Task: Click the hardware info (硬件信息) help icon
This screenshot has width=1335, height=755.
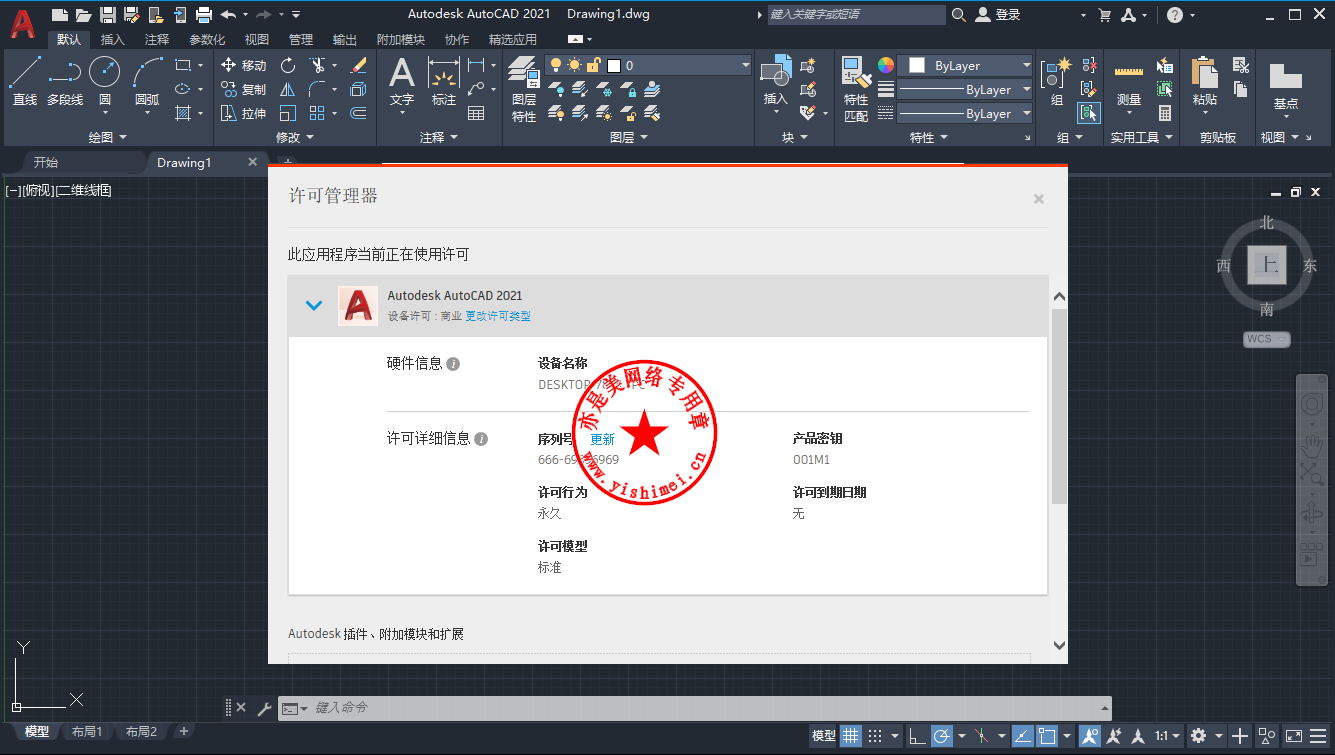Action: pyautogui.click(x=453, y=364)
